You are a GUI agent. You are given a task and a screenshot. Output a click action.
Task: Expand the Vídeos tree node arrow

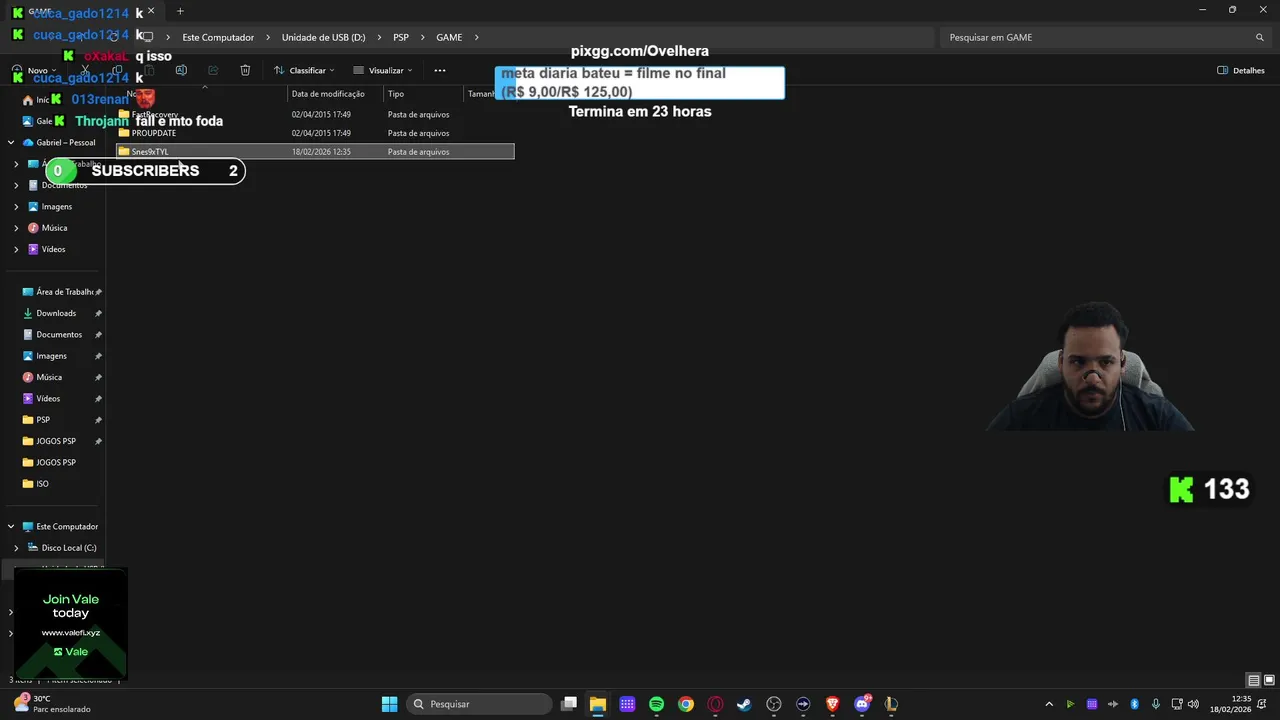pyautogui.click(x=16, y=249)
